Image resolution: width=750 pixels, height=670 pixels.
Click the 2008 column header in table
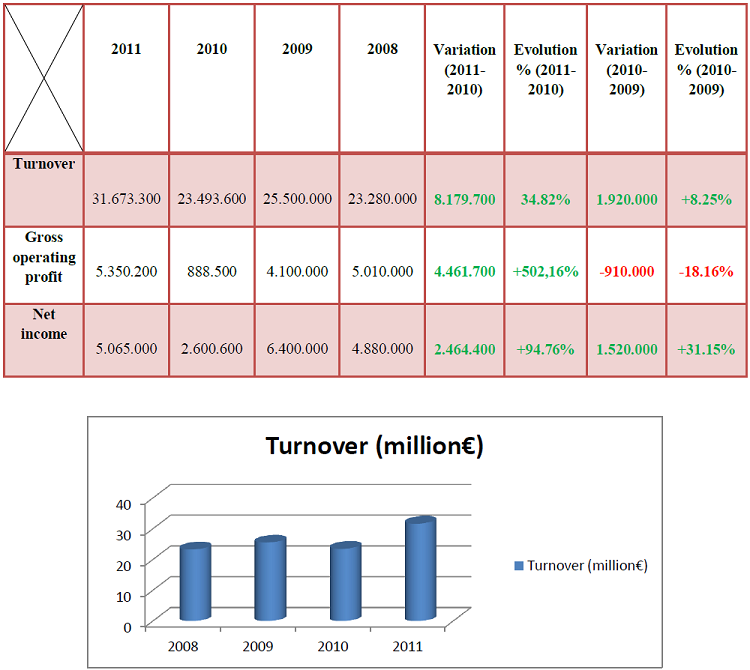[382, 50]
